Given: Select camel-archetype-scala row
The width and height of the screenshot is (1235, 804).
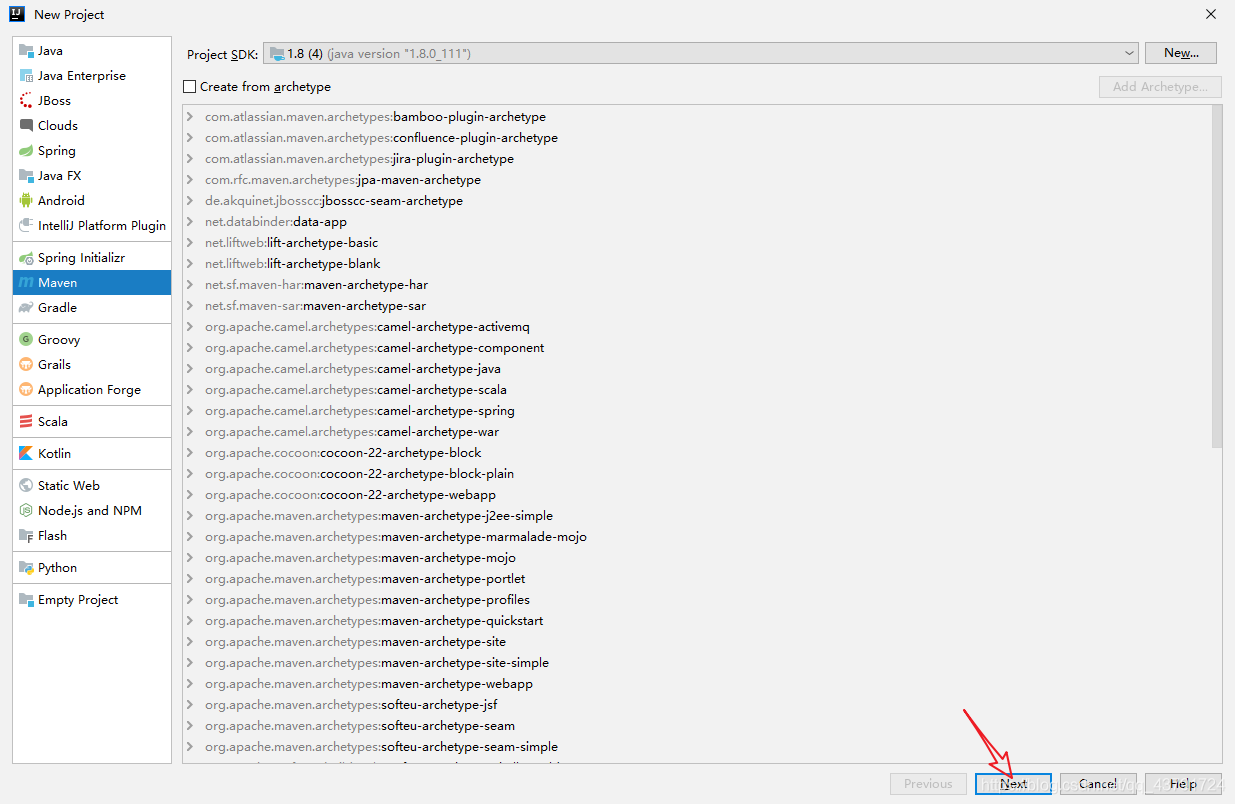Looking at the screenshot, I should point(696,390).
